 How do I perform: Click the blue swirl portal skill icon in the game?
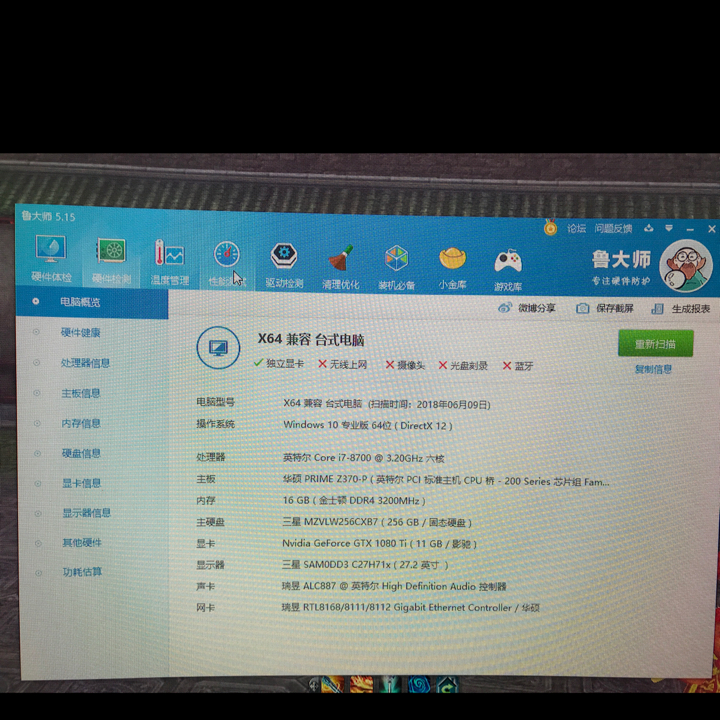(x=419, y=685)
